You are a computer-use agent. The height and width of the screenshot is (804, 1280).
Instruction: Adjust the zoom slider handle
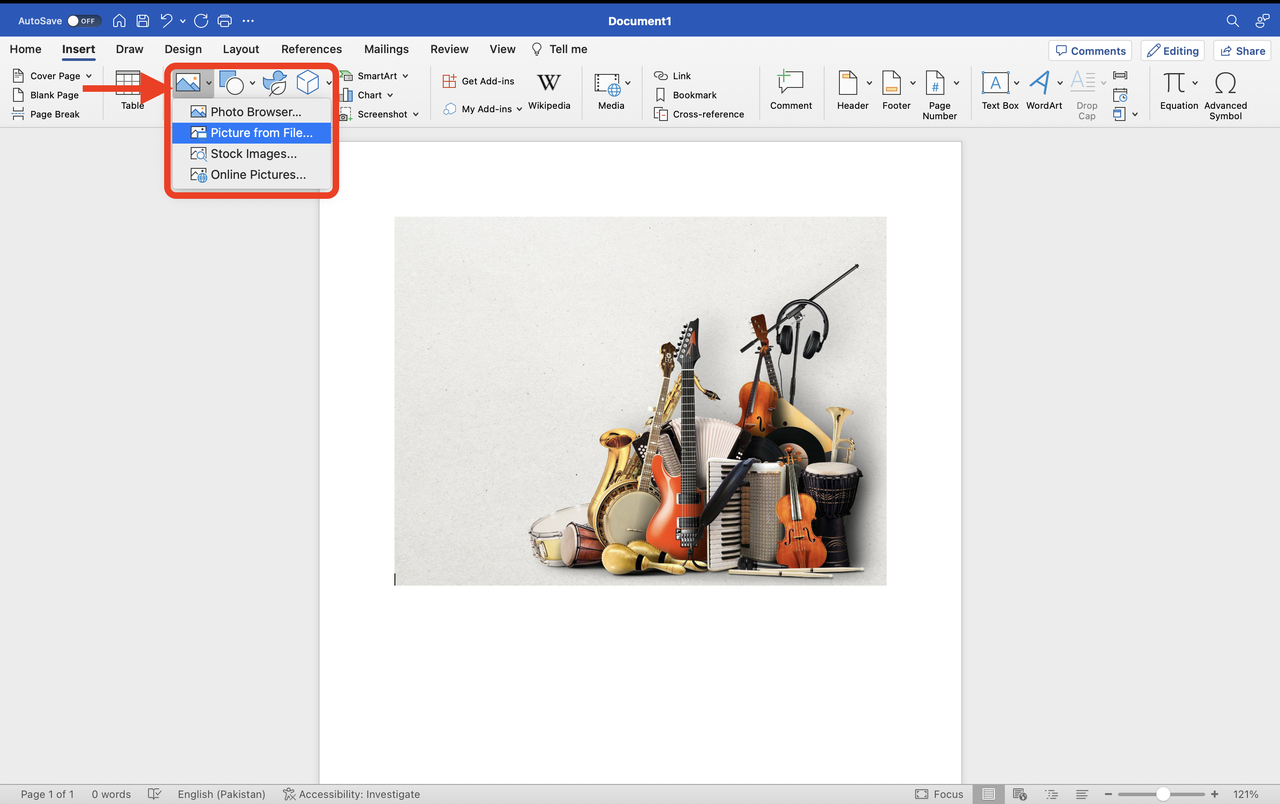(x=1162, y=794)
